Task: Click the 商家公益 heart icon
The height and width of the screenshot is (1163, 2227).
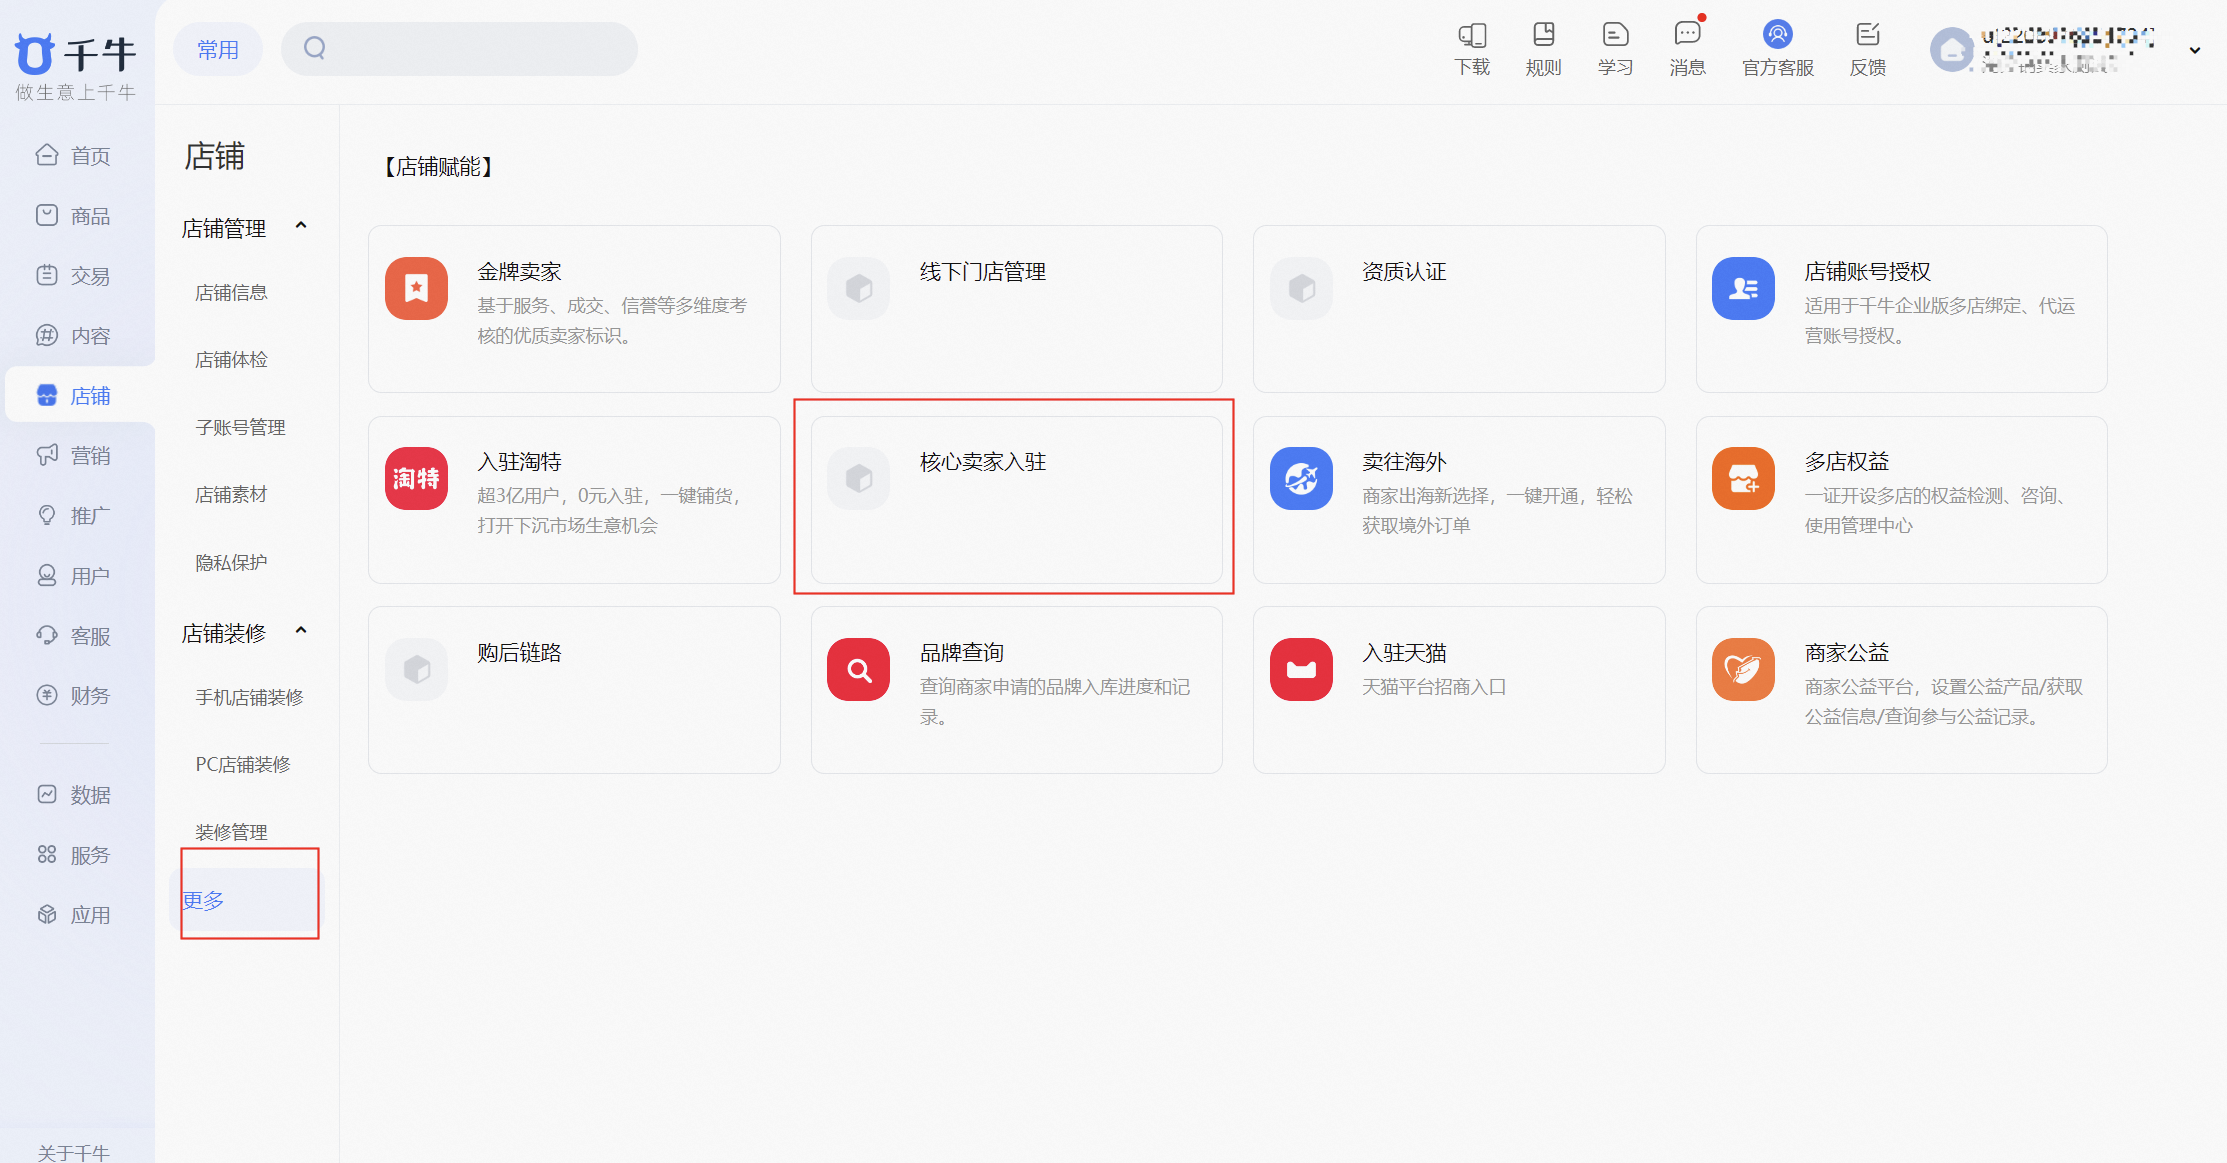Action: click(x=1743, y=669)
